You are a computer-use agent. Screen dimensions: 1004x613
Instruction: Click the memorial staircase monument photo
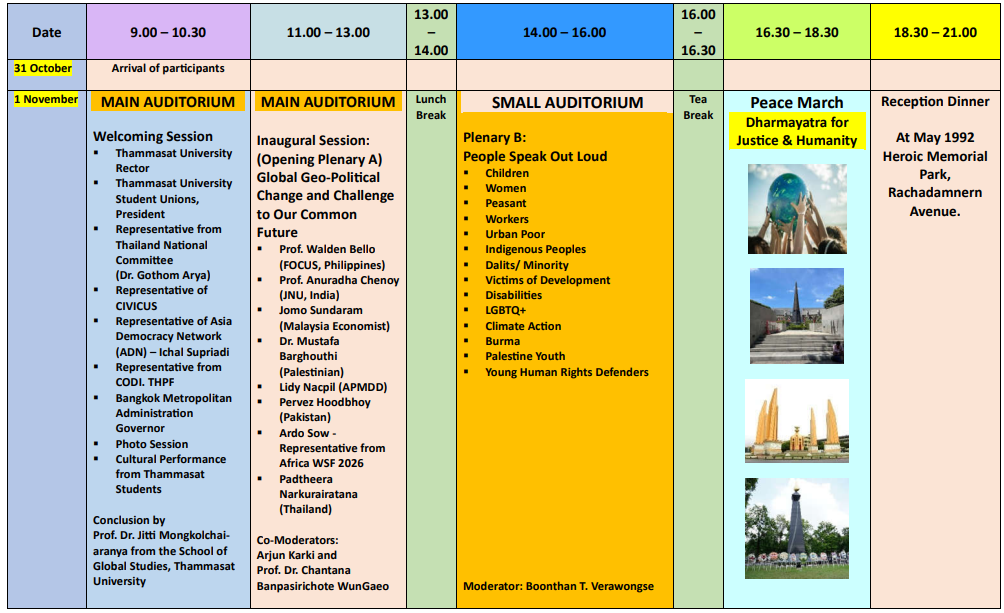tap(797, 315)
